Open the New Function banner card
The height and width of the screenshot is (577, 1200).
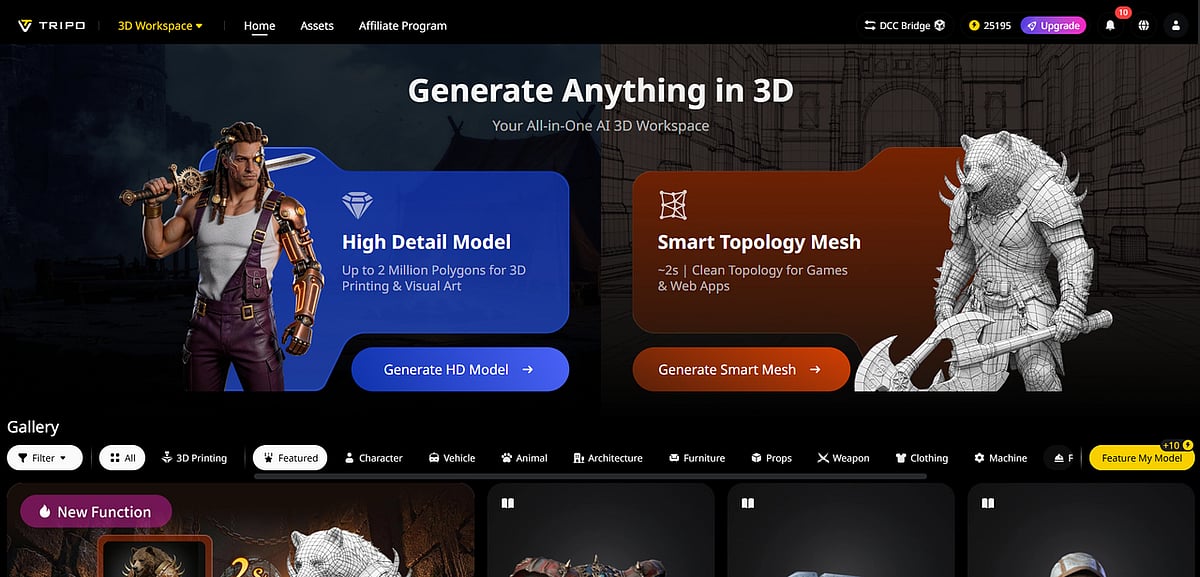click(240, 530)
